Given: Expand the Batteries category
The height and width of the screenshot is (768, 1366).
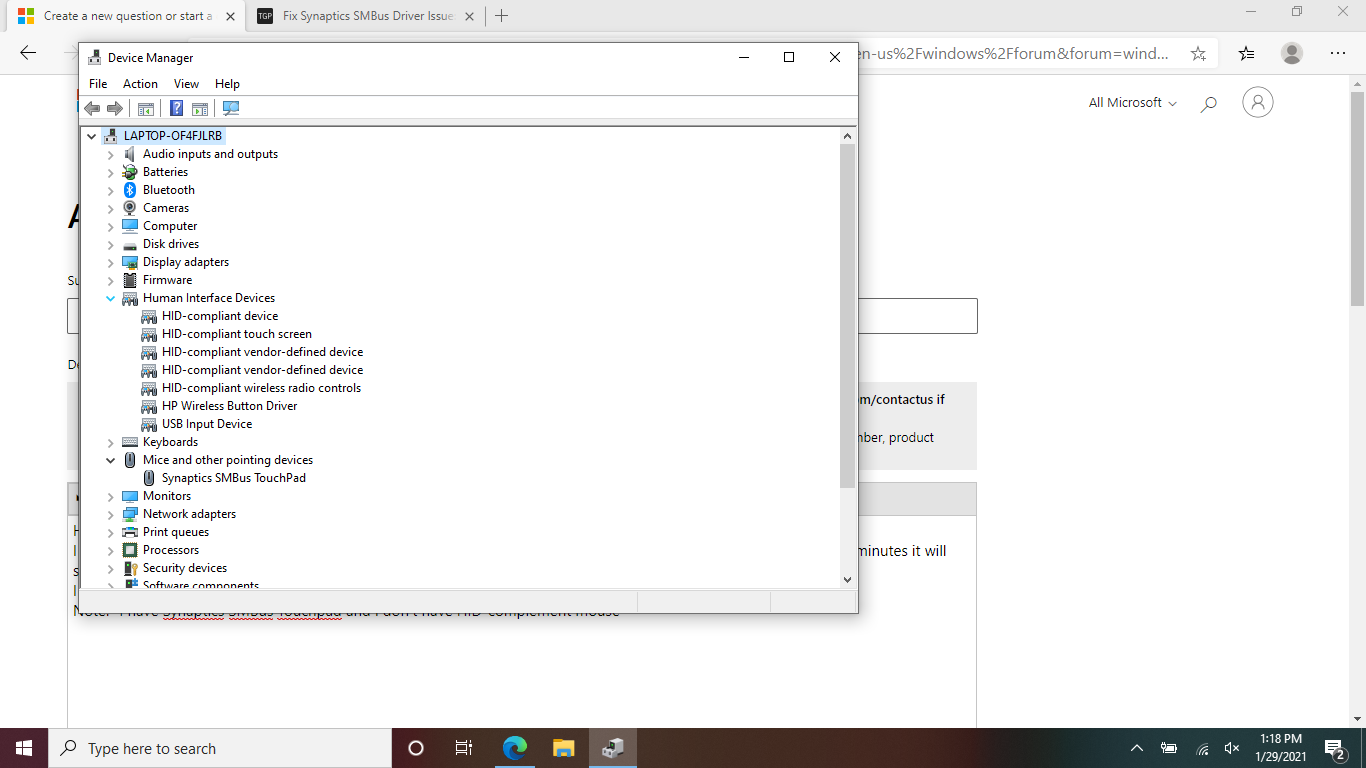Looking at the screenshot, I should pyautogui.click(x=111, y=172).
